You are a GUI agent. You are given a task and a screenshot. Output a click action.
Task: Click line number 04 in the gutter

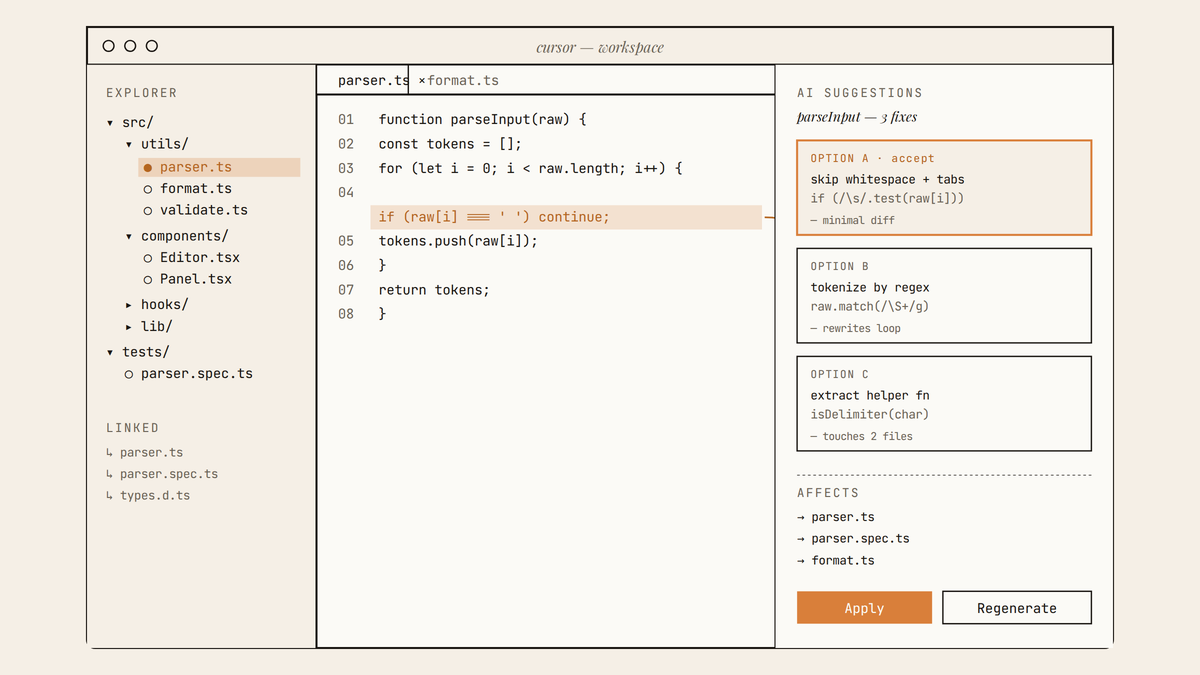coord(346,192)
